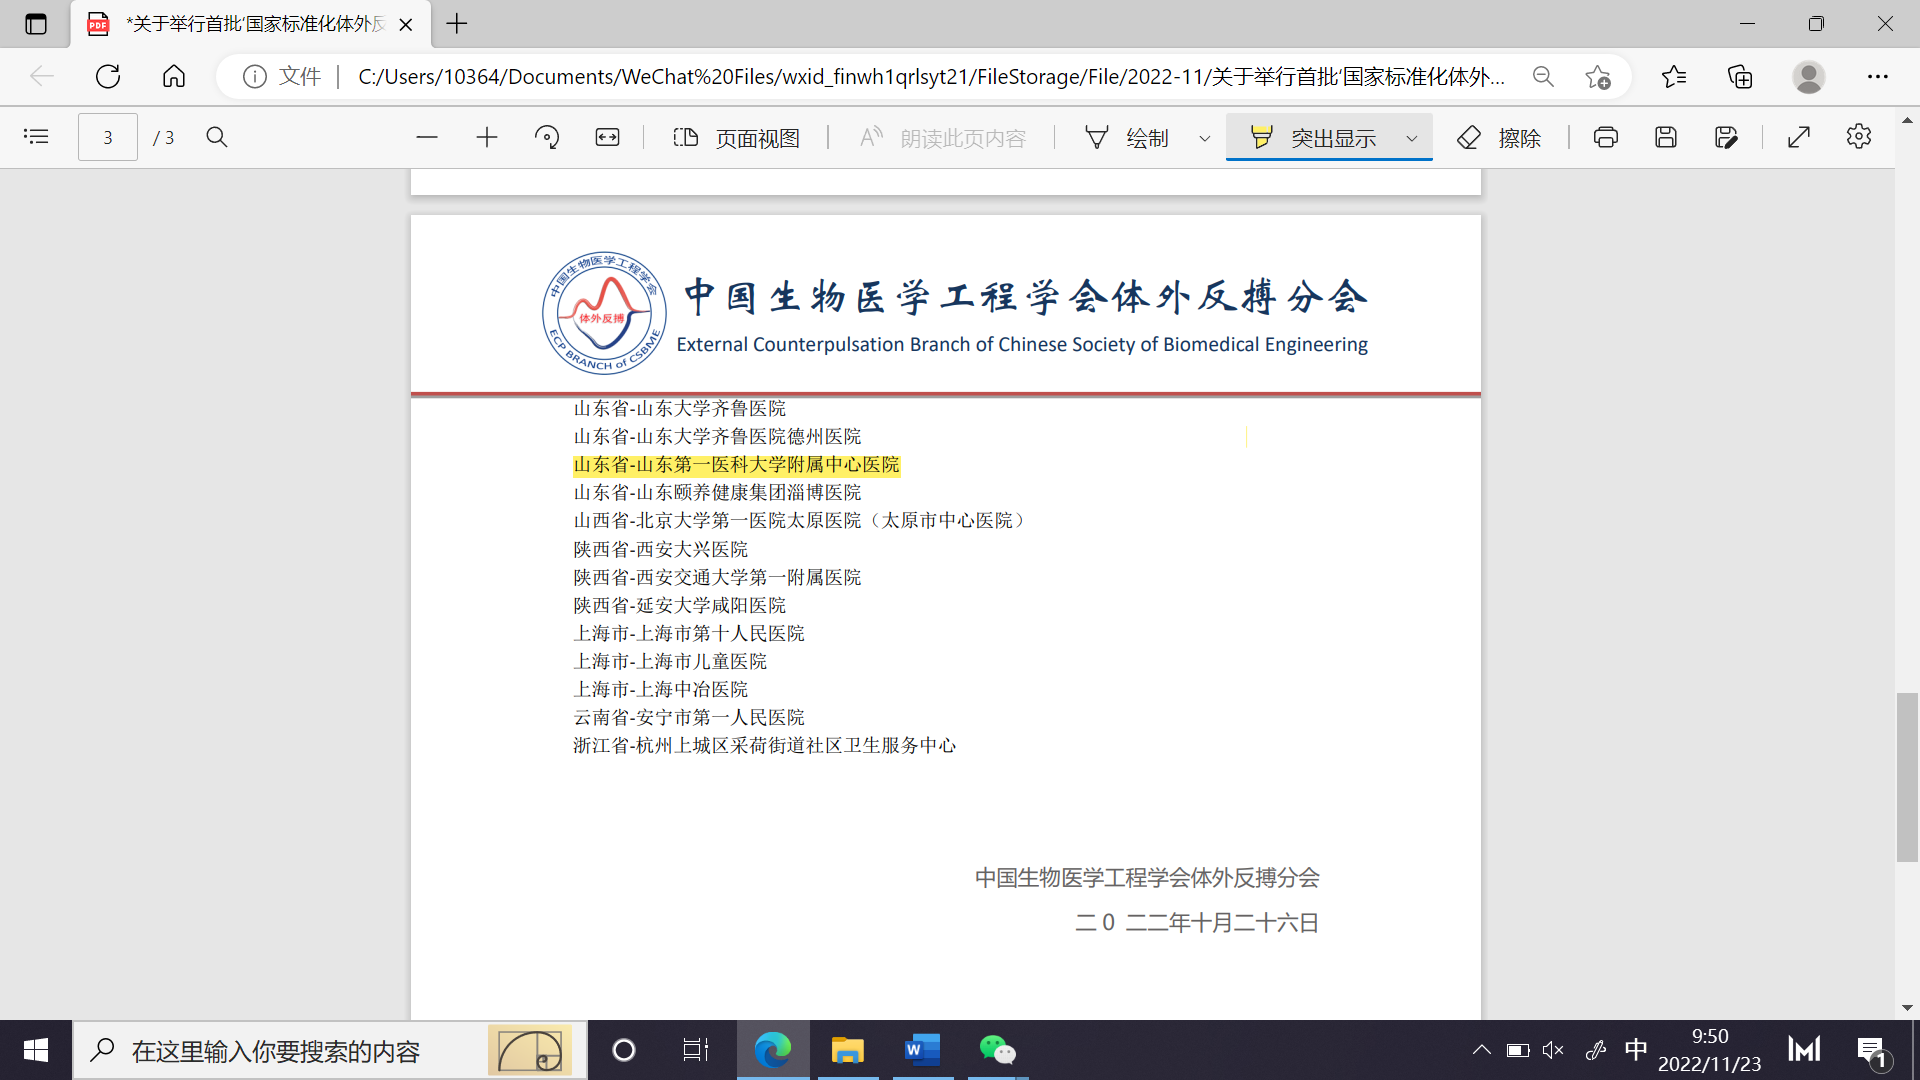
Task: Select the 擦除 eraser tool
Action: click(x=1499, y=138)
